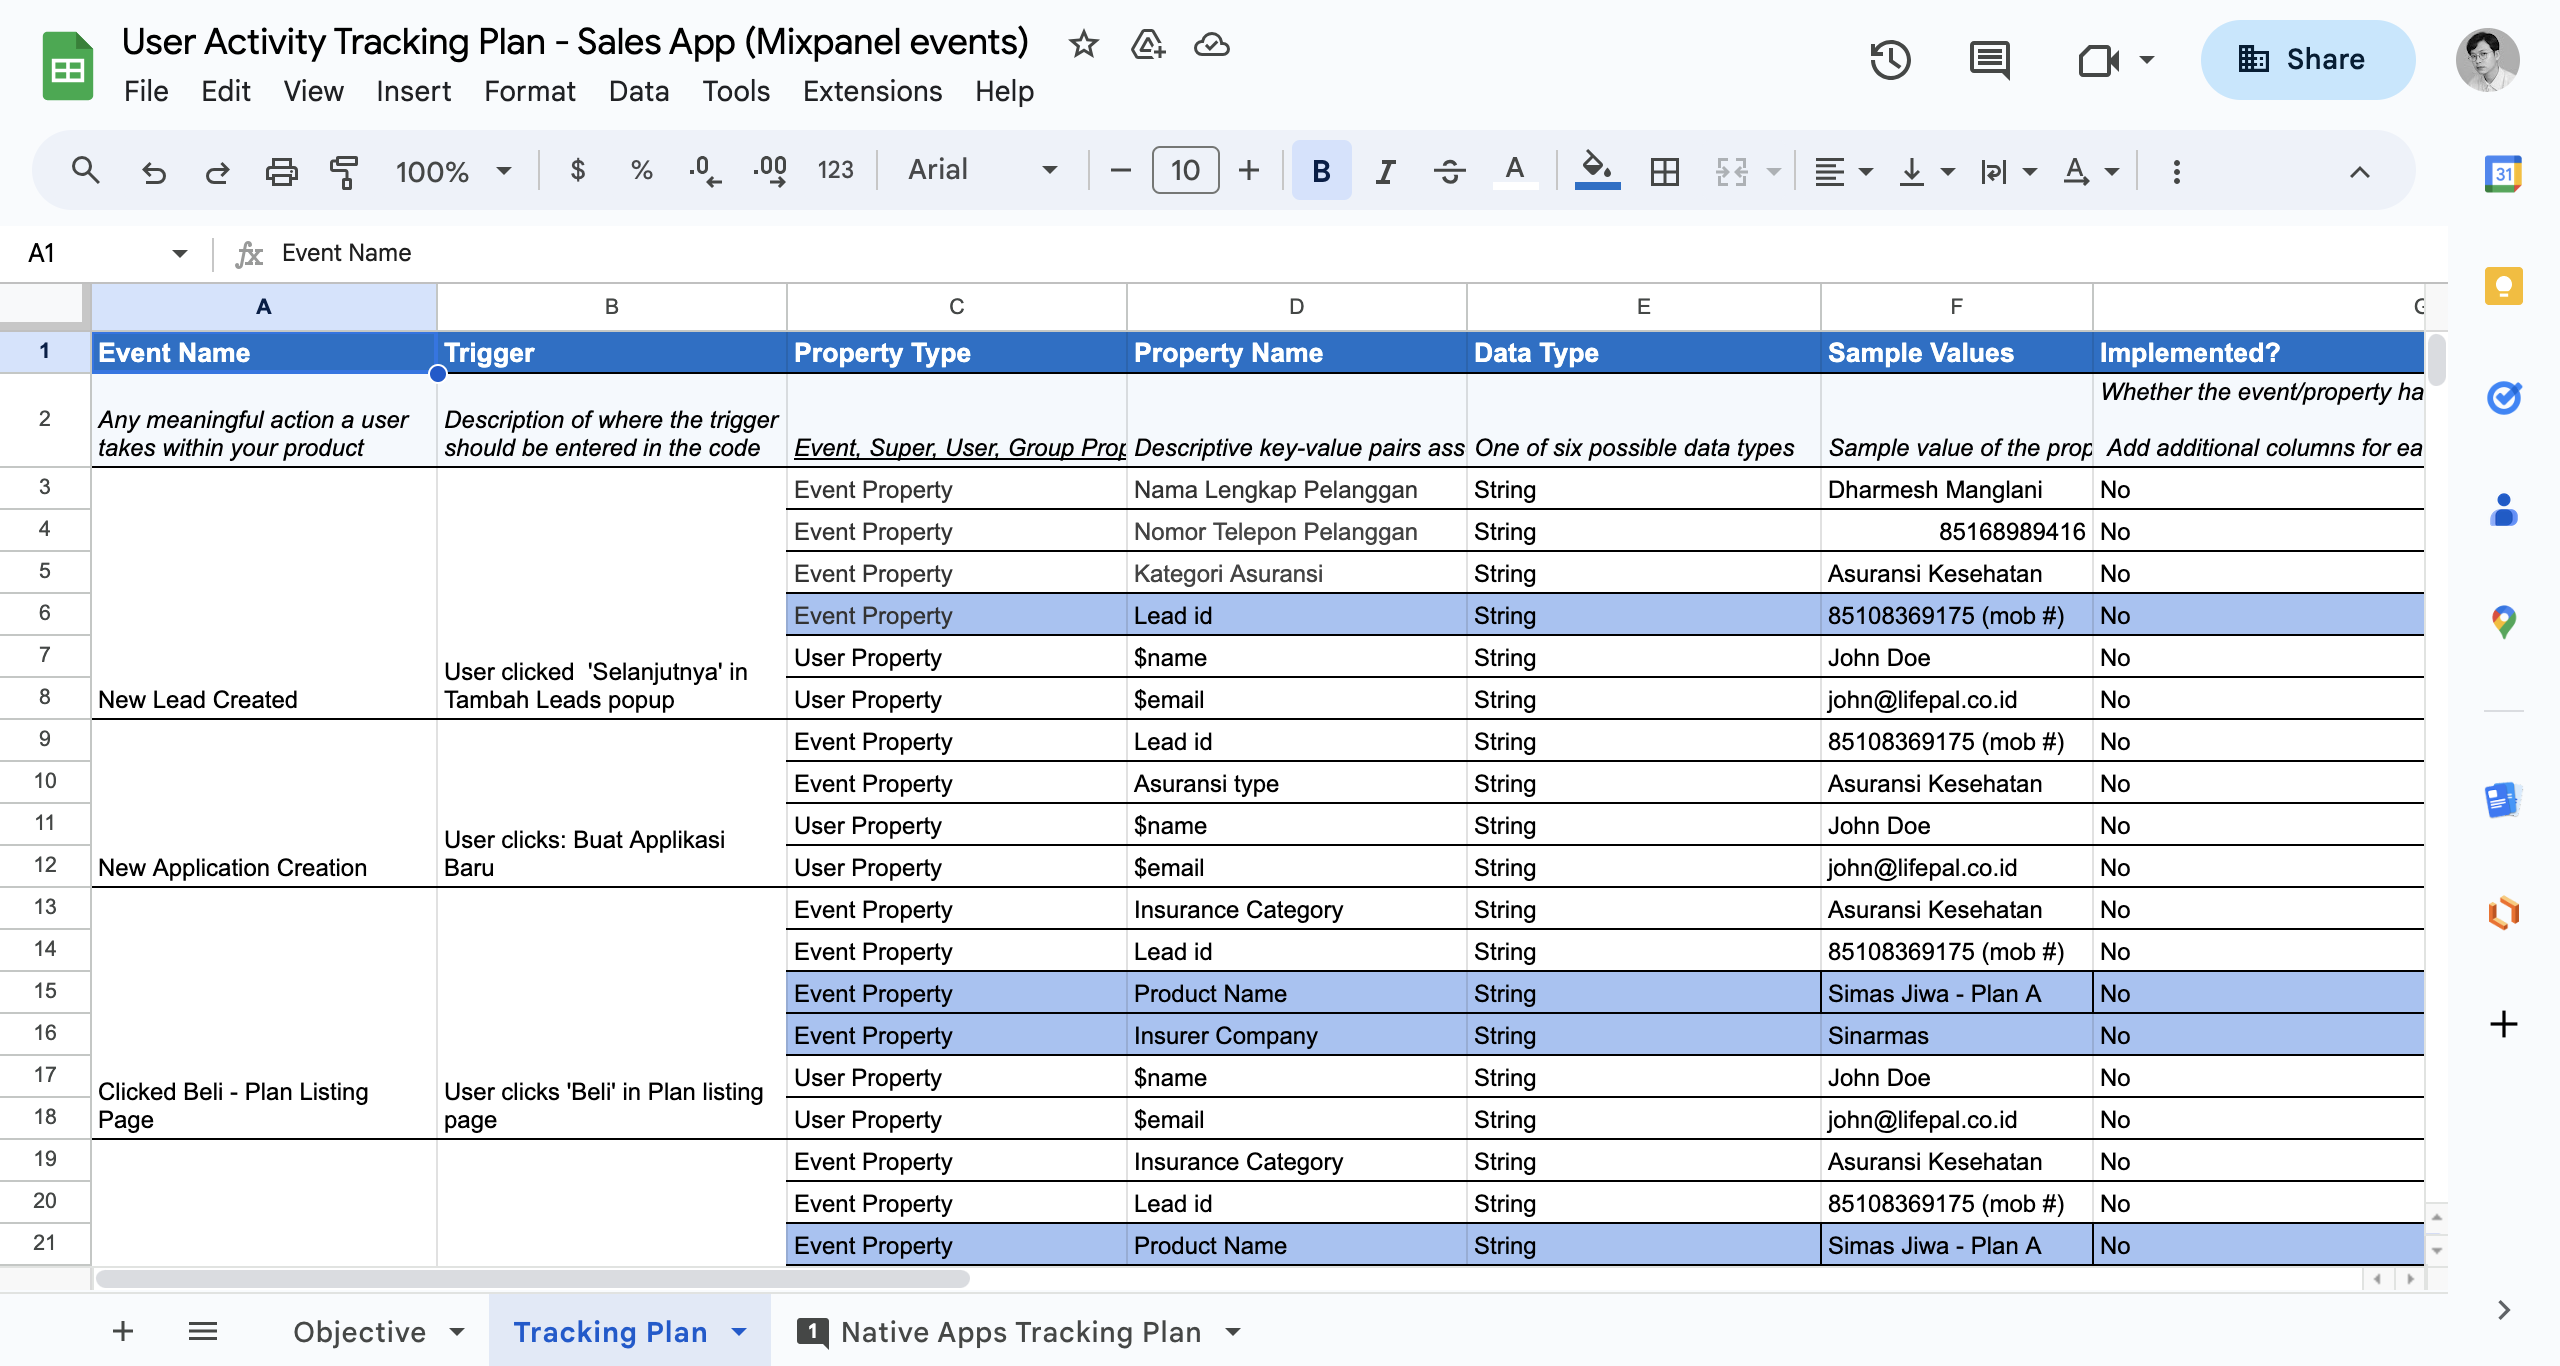The width and height of the screenshot is (2560, 1366).
Task: Click the horizontal scrollbar
Action: point(532,1279)
